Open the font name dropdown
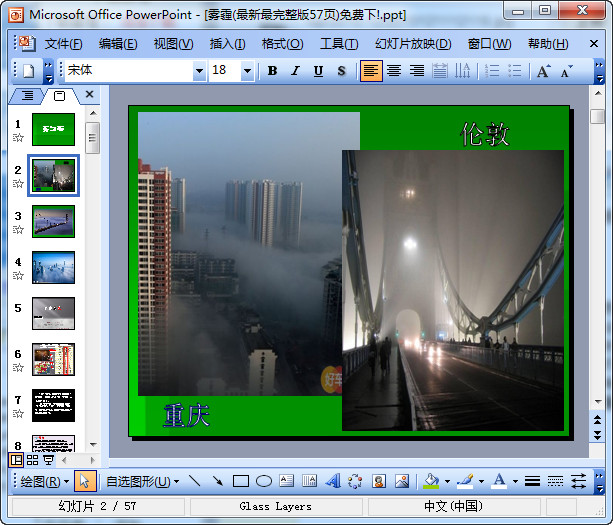 click(x=199, y=71)
